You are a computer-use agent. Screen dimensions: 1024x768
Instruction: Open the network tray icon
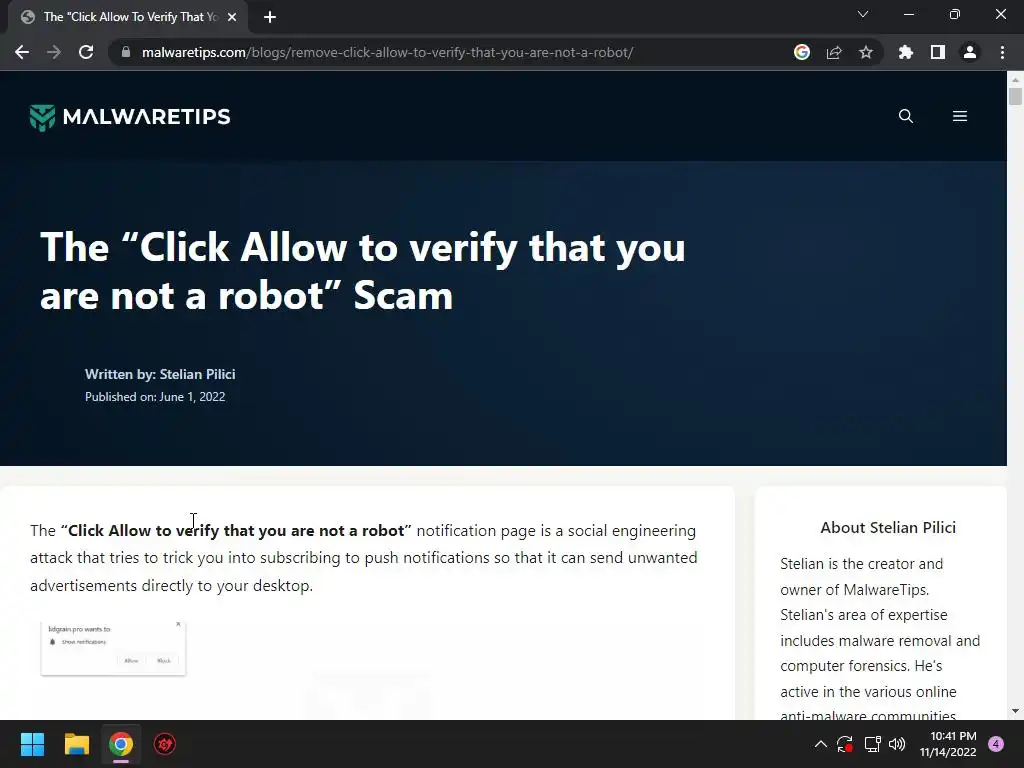point(872,744)
